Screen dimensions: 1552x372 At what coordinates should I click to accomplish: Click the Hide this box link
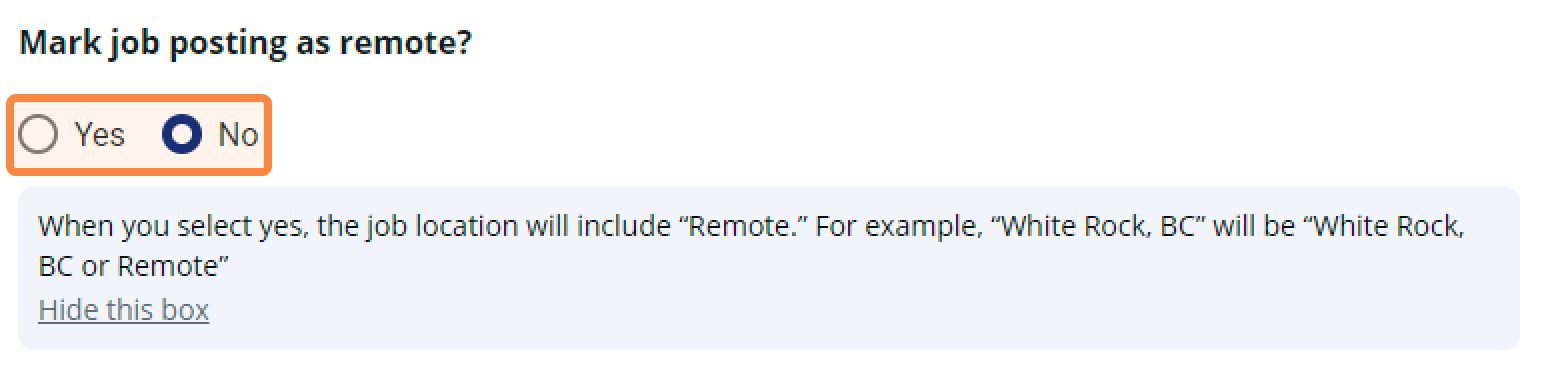tap(124, 310)
